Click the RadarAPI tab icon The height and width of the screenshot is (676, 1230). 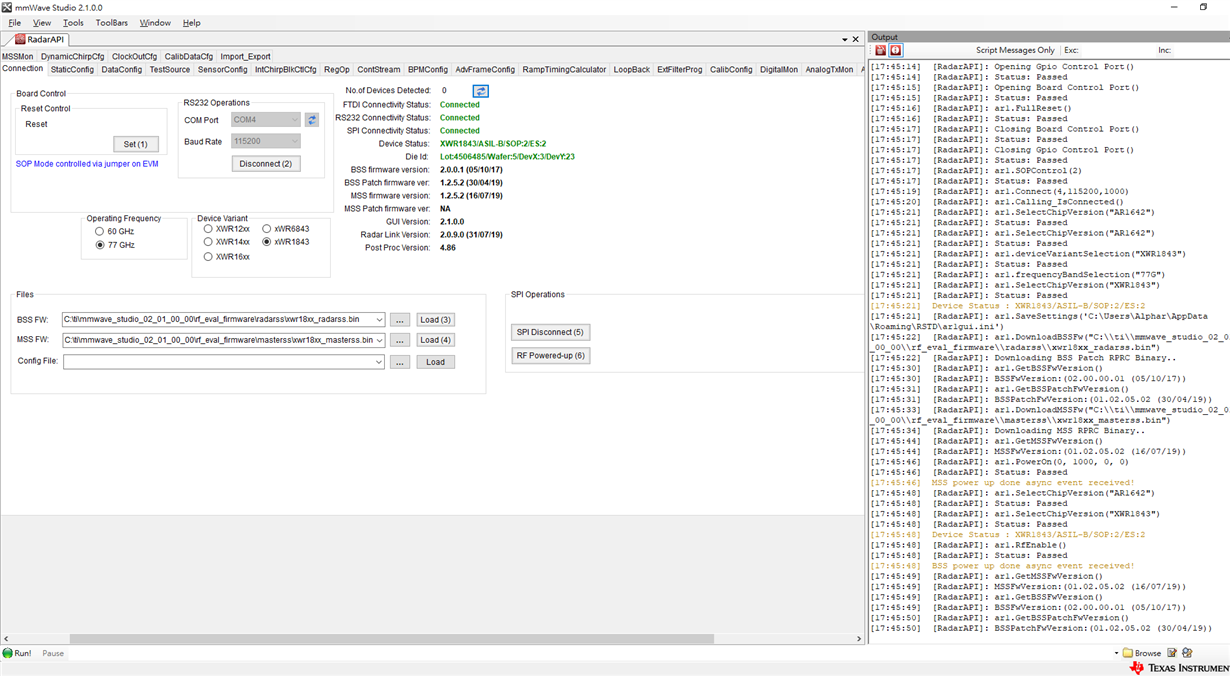tap(20, 40)
